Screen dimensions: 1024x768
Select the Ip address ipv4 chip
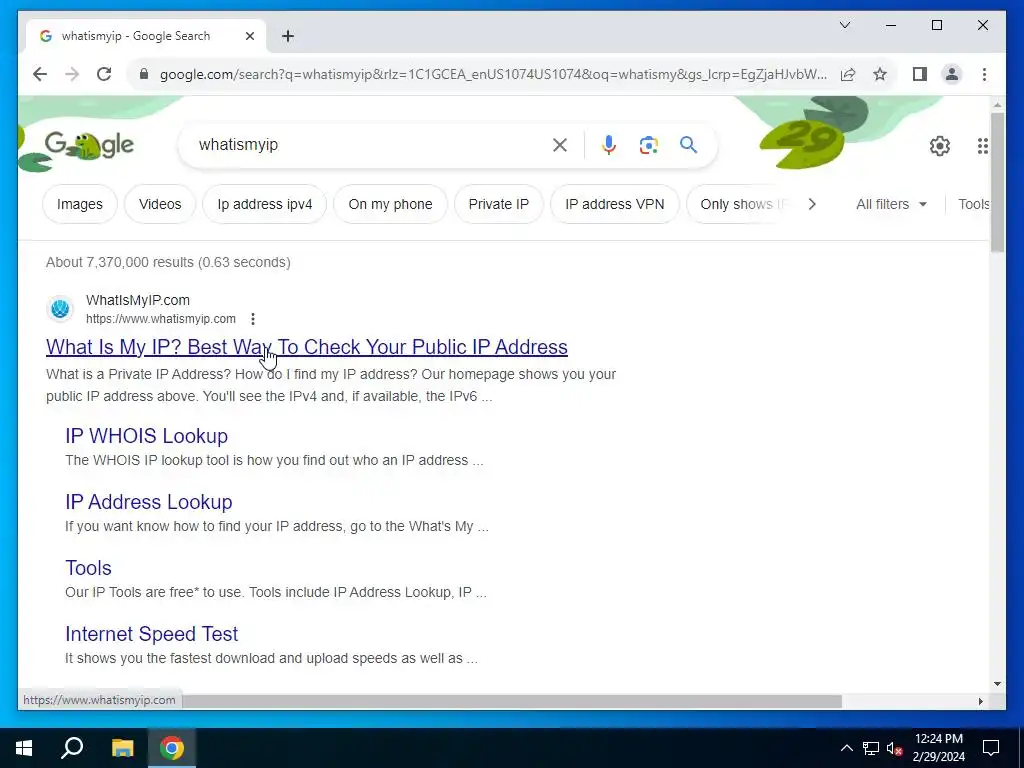coord(264,204)
